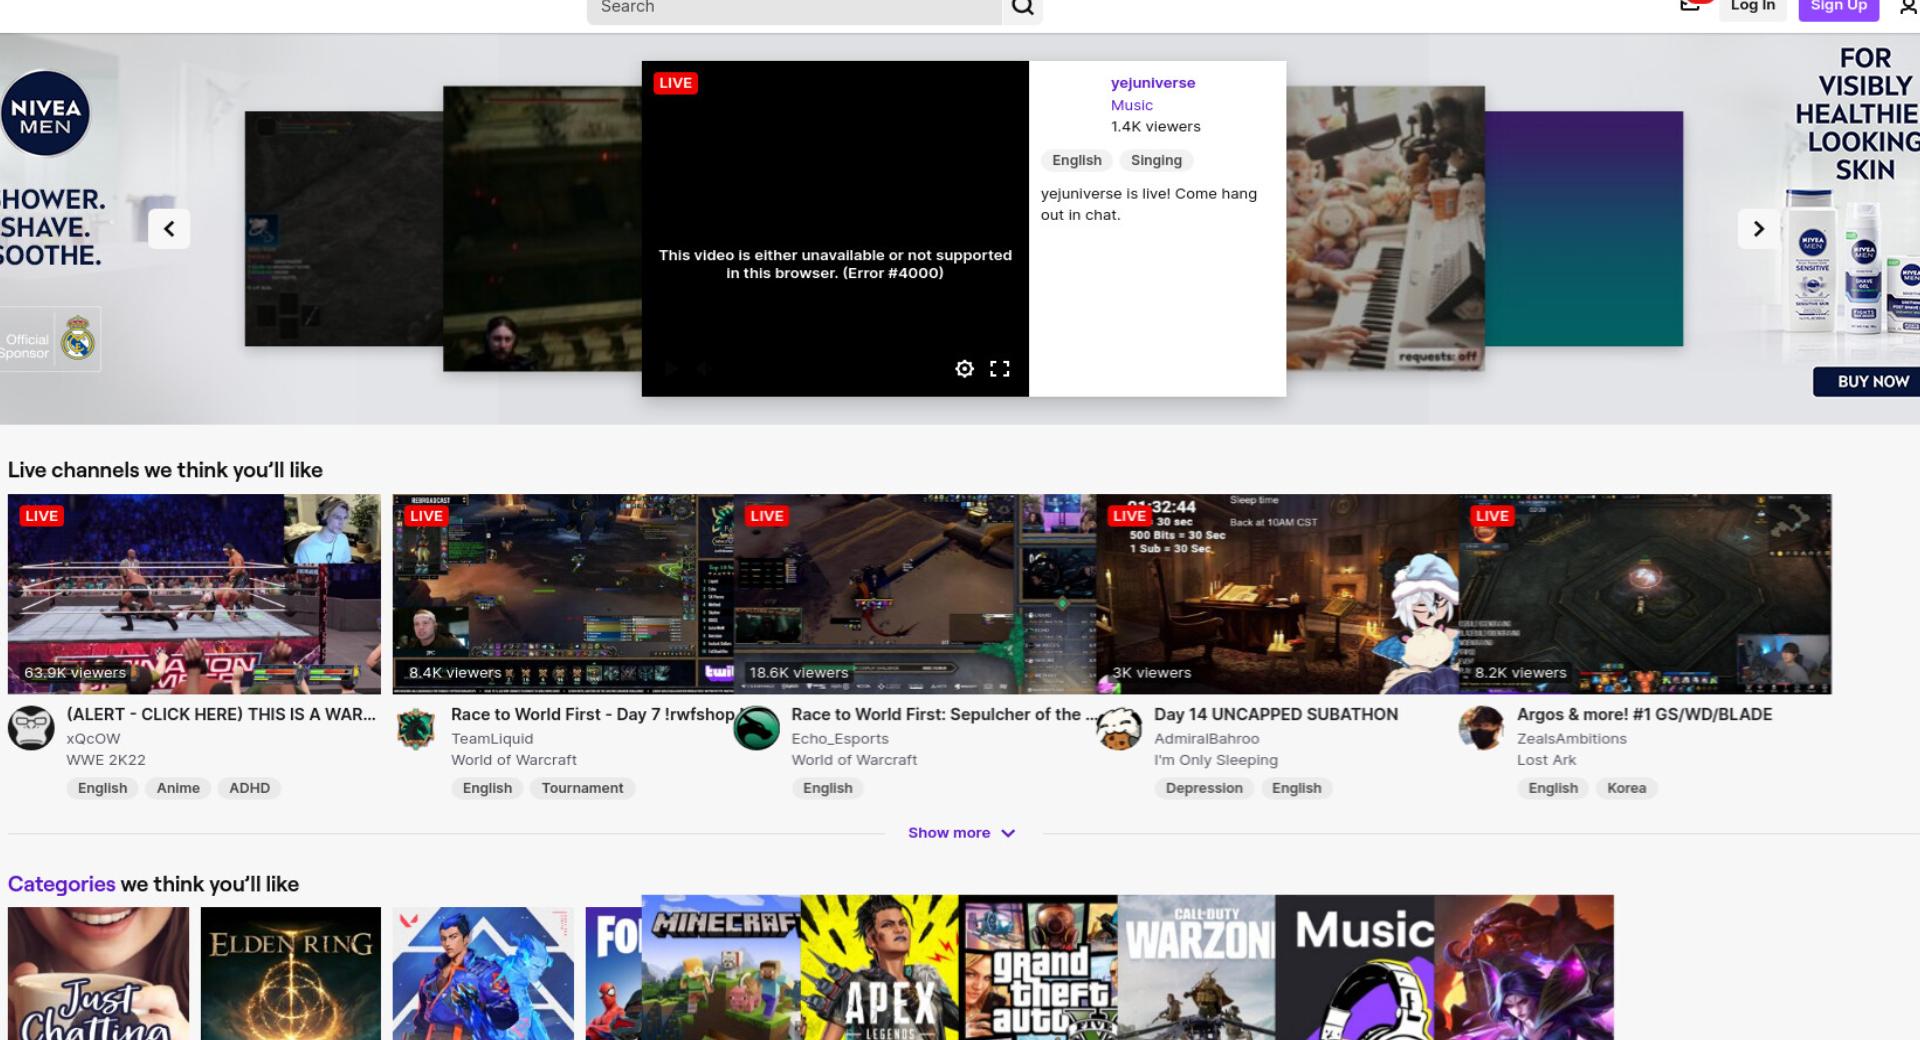Open the Call of Duty Warzone cover

coord(1197,968)
